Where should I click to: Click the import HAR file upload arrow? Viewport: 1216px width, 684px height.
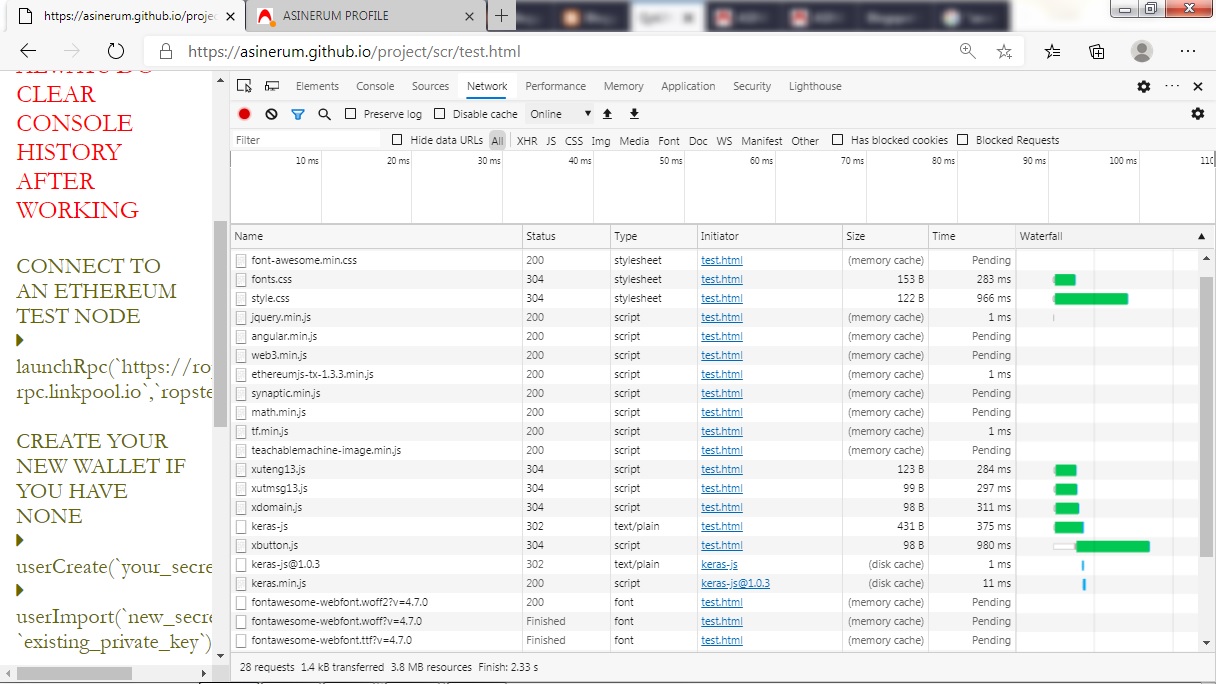click(x=607, y=114)
